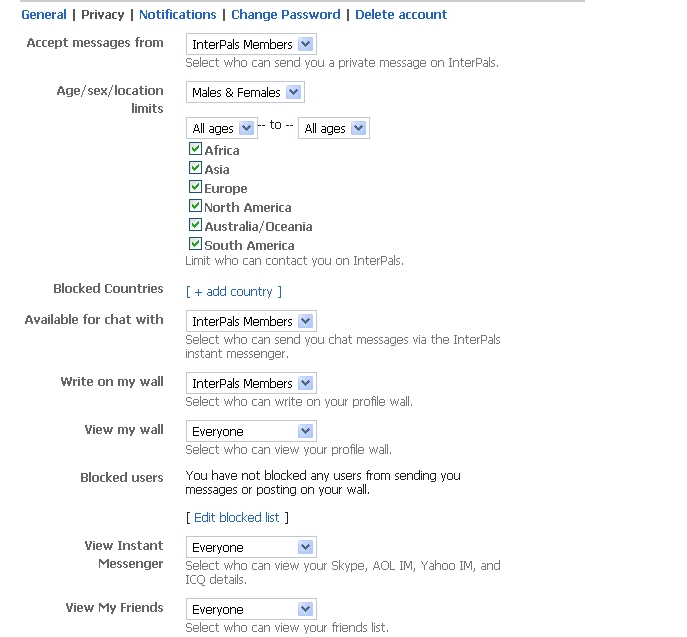Open Write on my wall dropdown
The image size is (687, 637).
point(251,383)
